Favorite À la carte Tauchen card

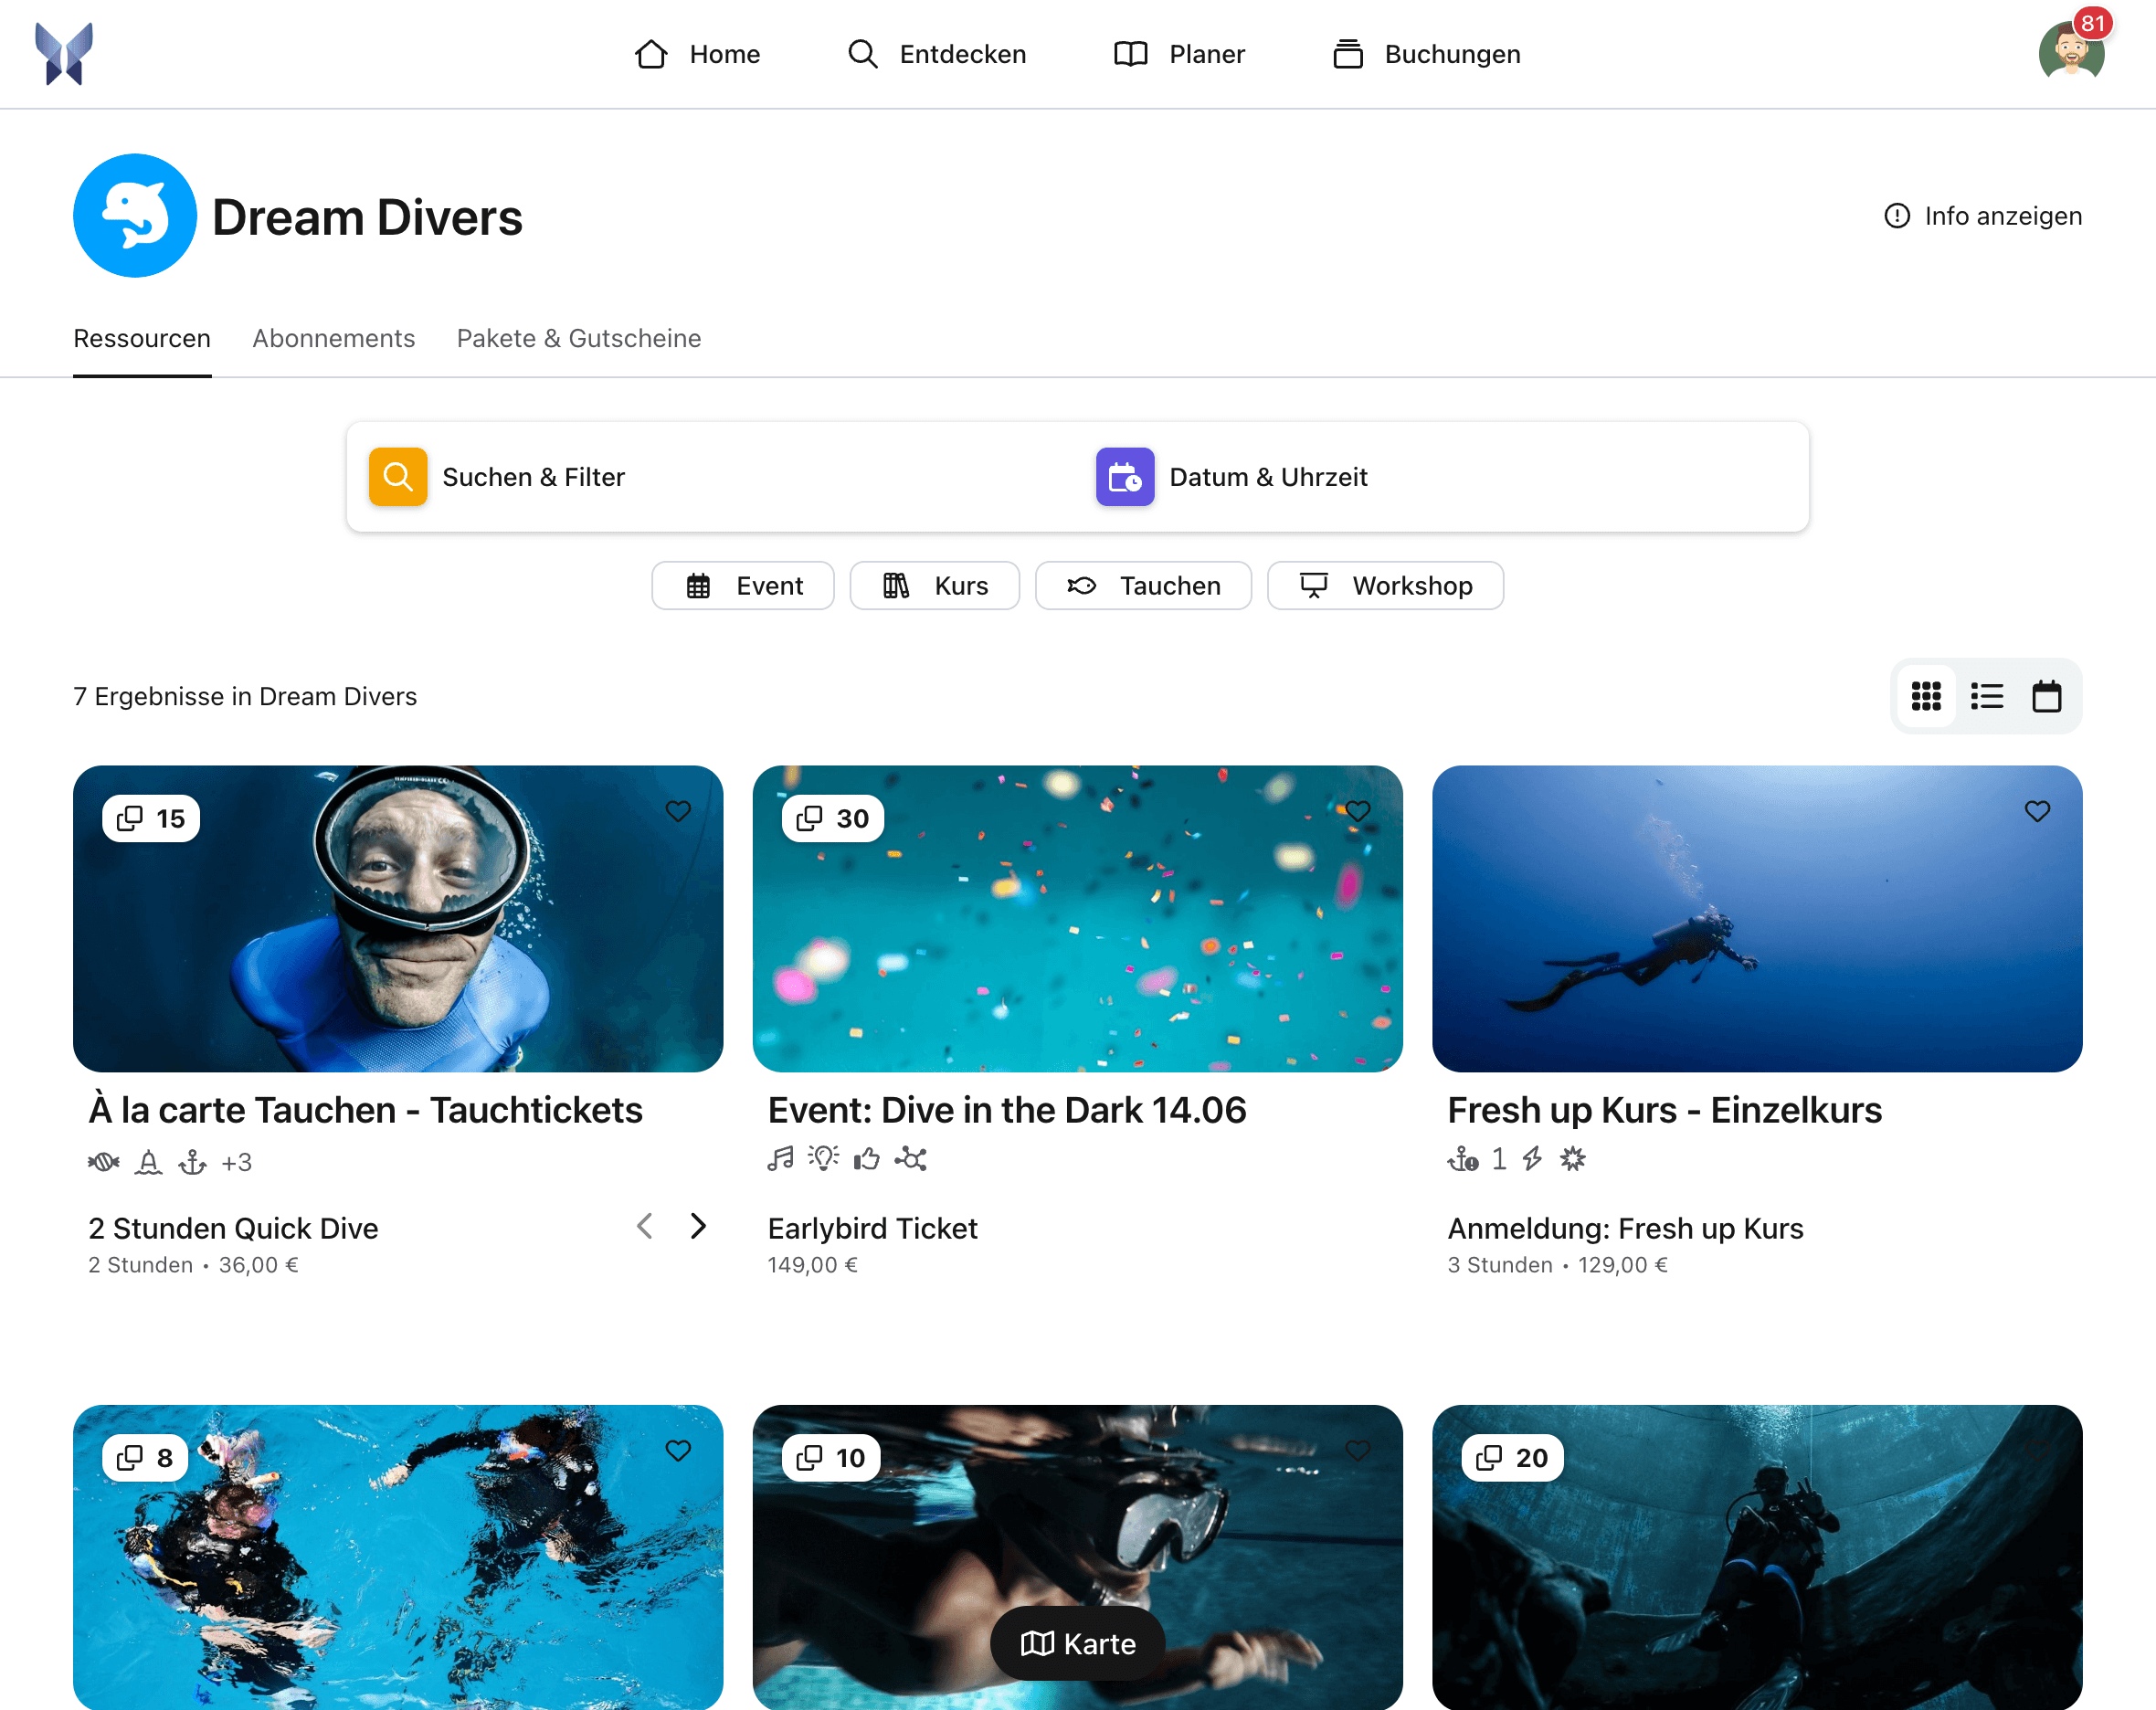point(678,811)
